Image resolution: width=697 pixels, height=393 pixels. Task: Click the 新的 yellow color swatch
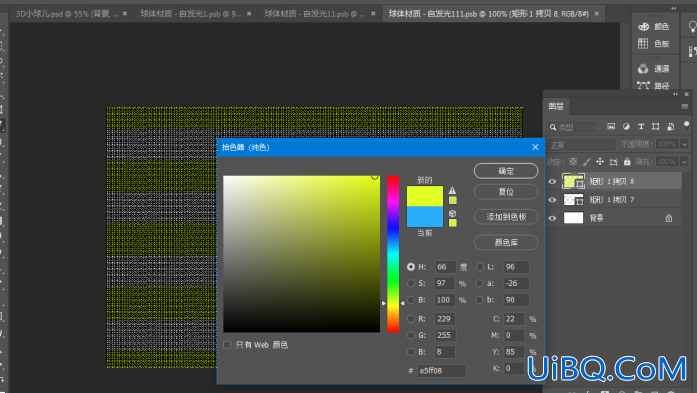click(425, 196)
